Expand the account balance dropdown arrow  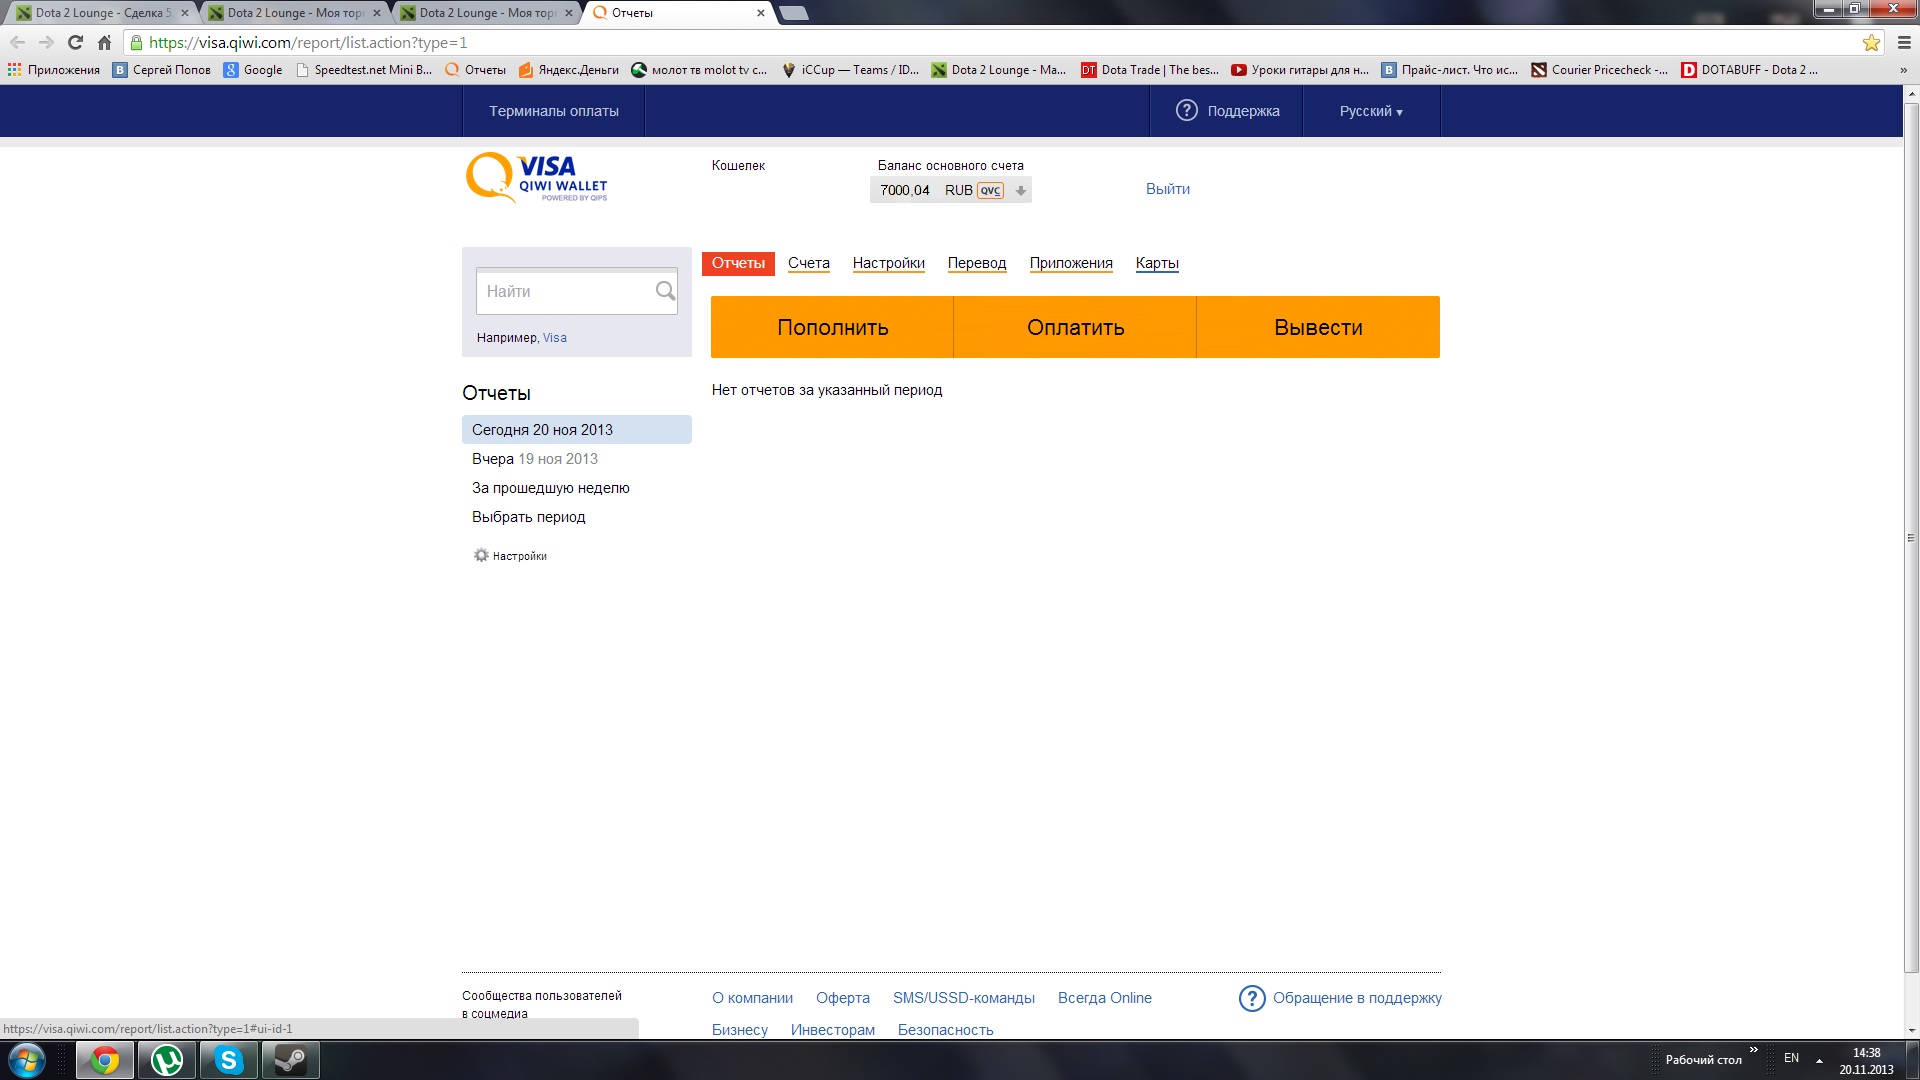(1020, 191)
